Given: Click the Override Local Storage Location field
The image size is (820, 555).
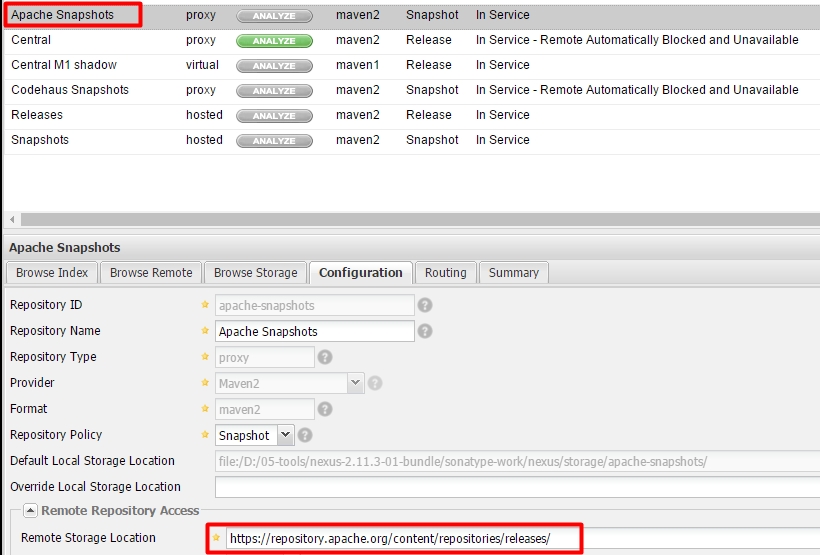Looking at the screenshot, I should [518, 487].
